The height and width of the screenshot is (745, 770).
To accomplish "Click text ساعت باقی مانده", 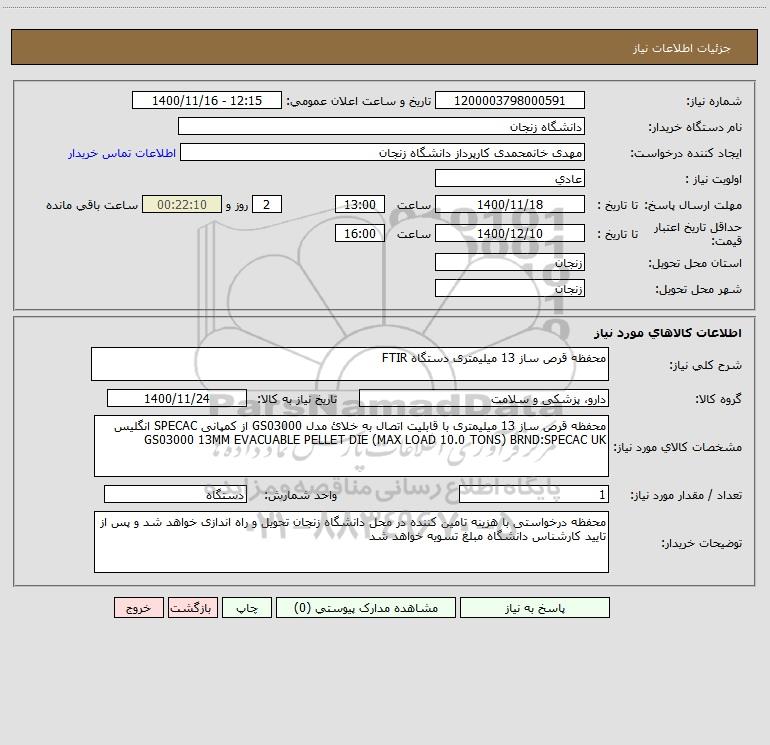I will (x=92, y=205).
